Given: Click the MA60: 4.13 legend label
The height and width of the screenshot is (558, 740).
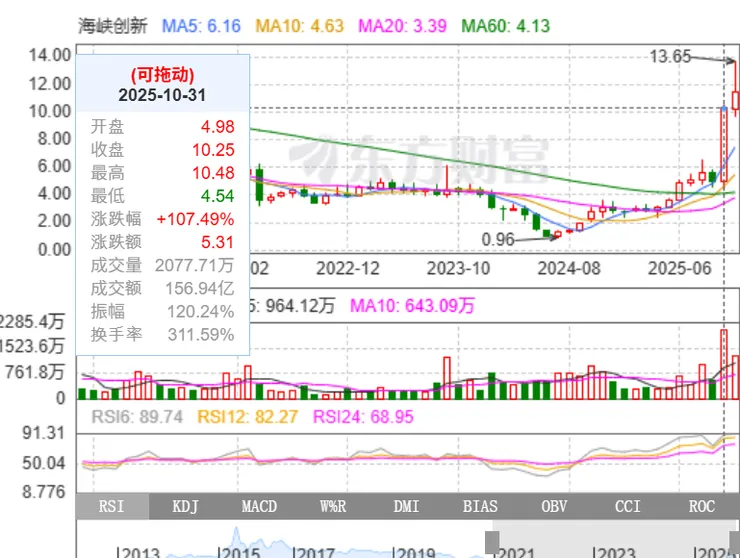Looking at the screenshot, I should [x=506, y=26].
